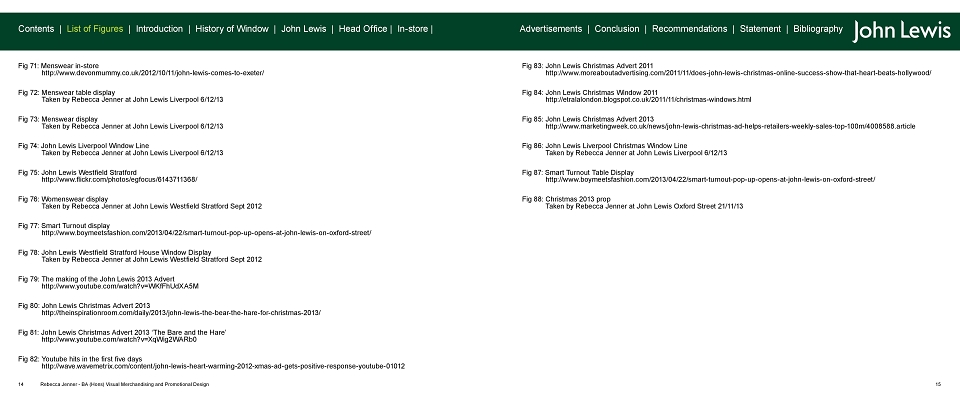Select 'Fig 88: Christmas 2013 prop' caption
The width and height of the screenshot is (960, 404).
566,199
